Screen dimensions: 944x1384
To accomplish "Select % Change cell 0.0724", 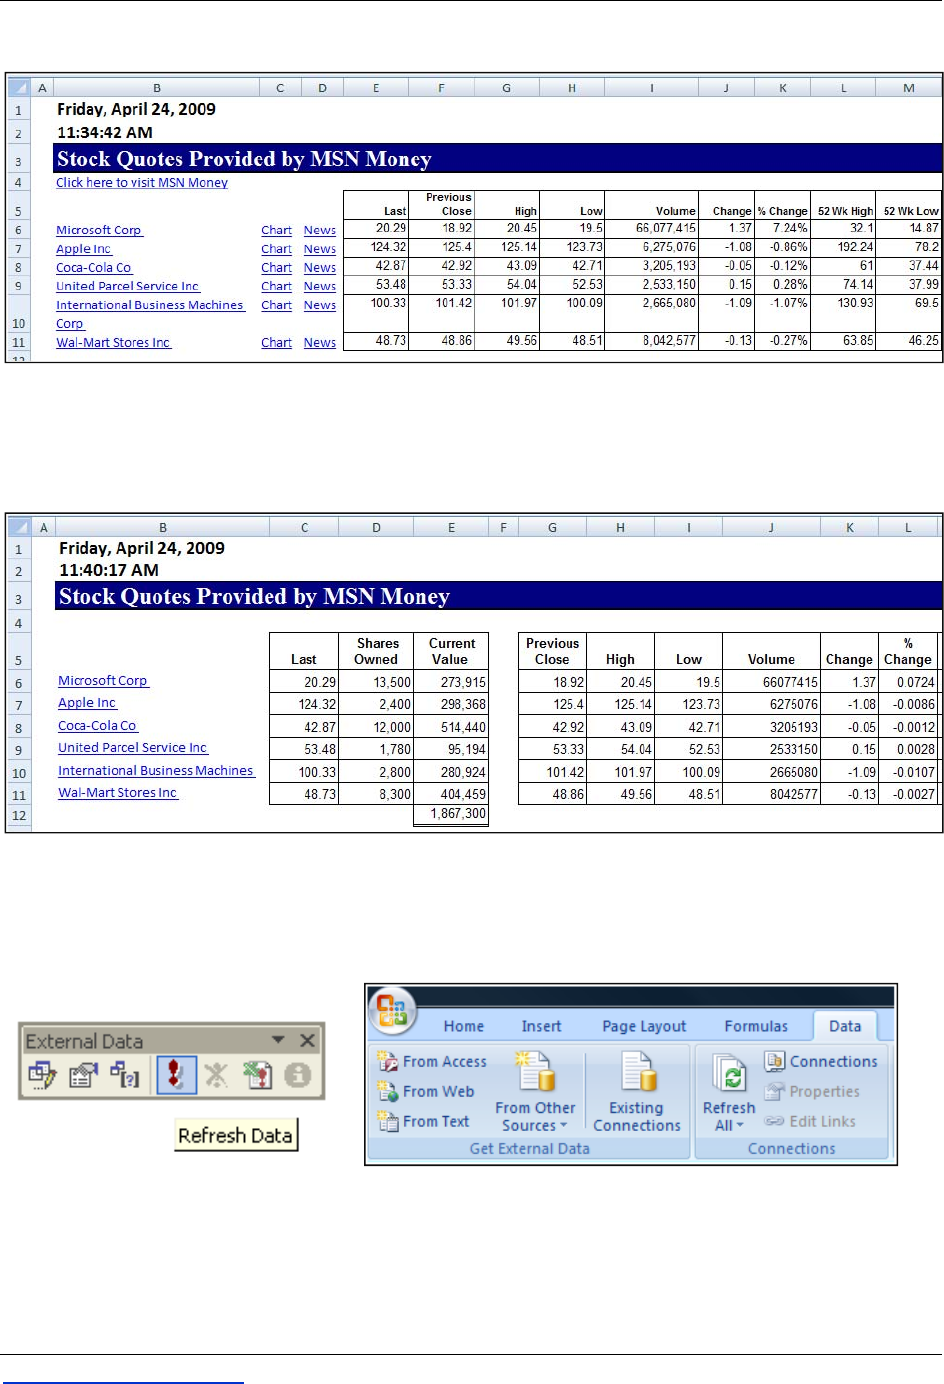I will pyautogui.click(x=908, y=682).
